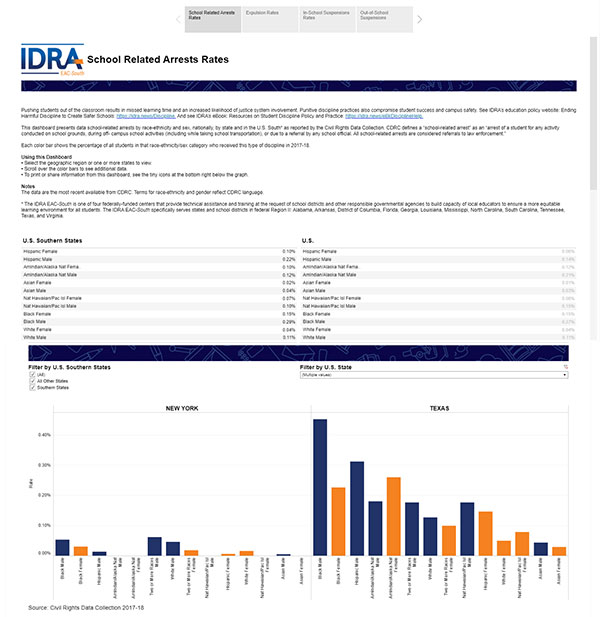
Task: Click the filter icon above state dropdown
Action: (565, 367)
